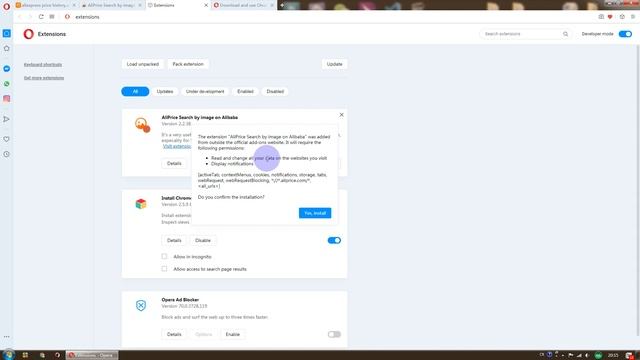Open the Flow arrow sidebar icon
The image size is (640, 360).
(x=7, y=119)
